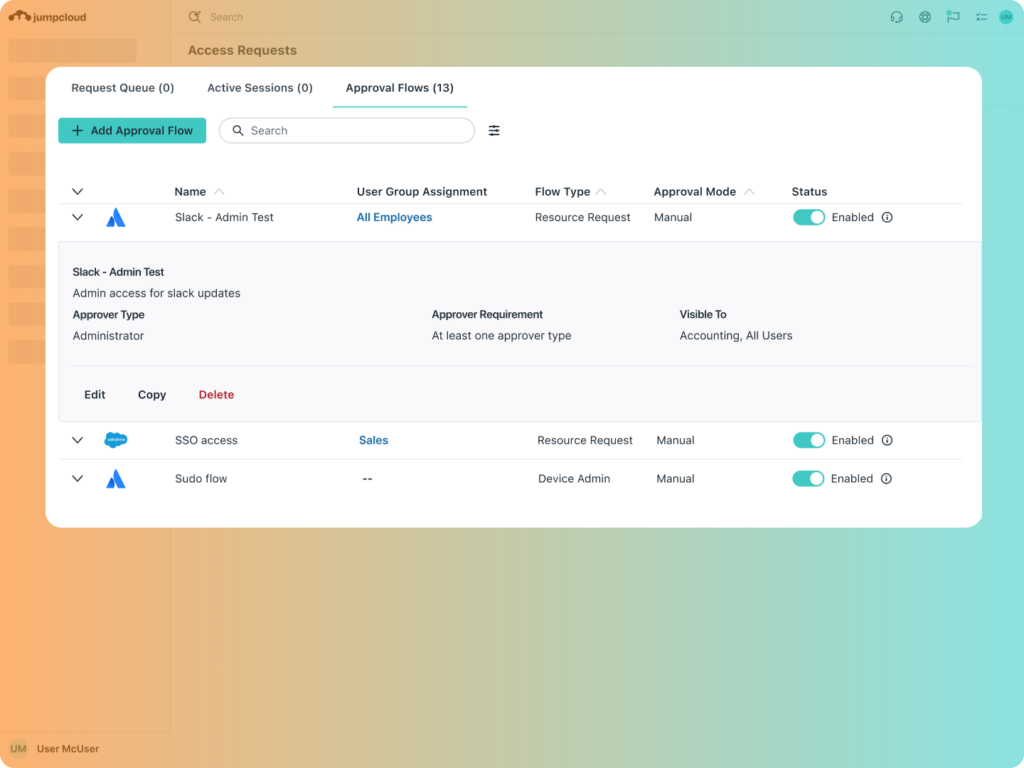Click the flag announcements icon in header
The image size is (1024, 768).
tap(953, 17)
